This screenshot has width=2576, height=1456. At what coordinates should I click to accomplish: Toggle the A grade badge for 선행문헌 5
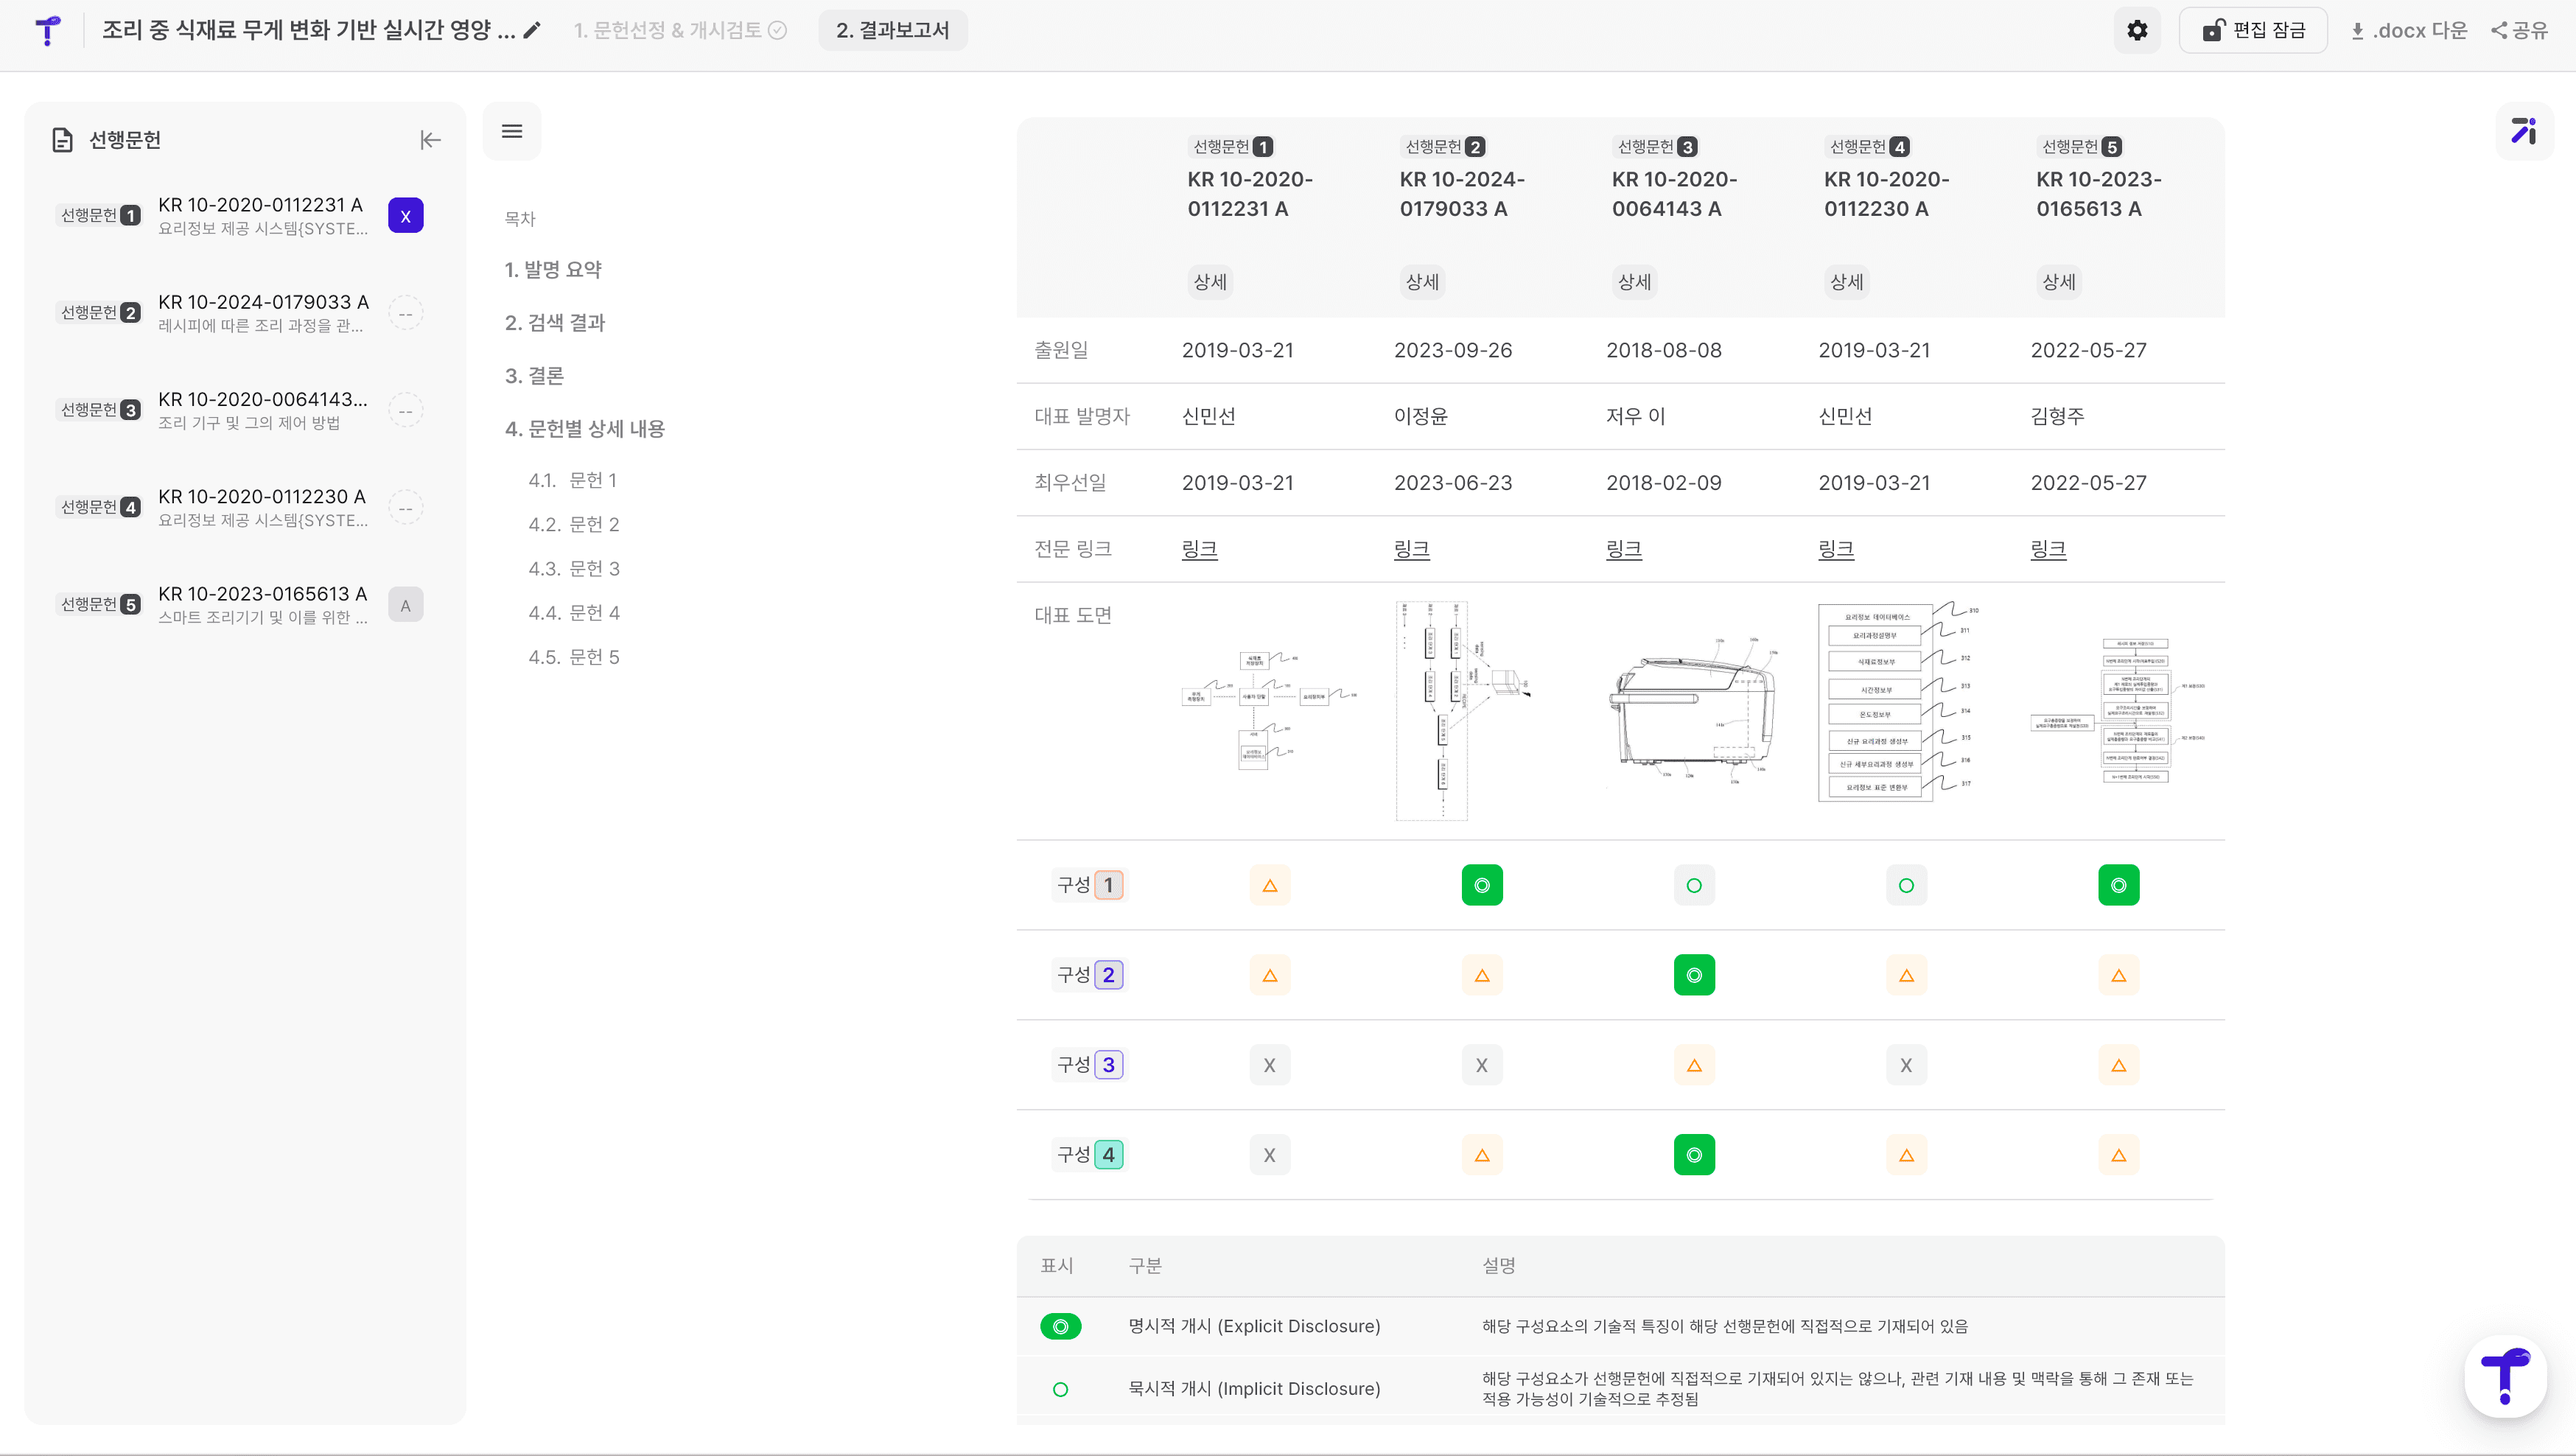[405, 605]
